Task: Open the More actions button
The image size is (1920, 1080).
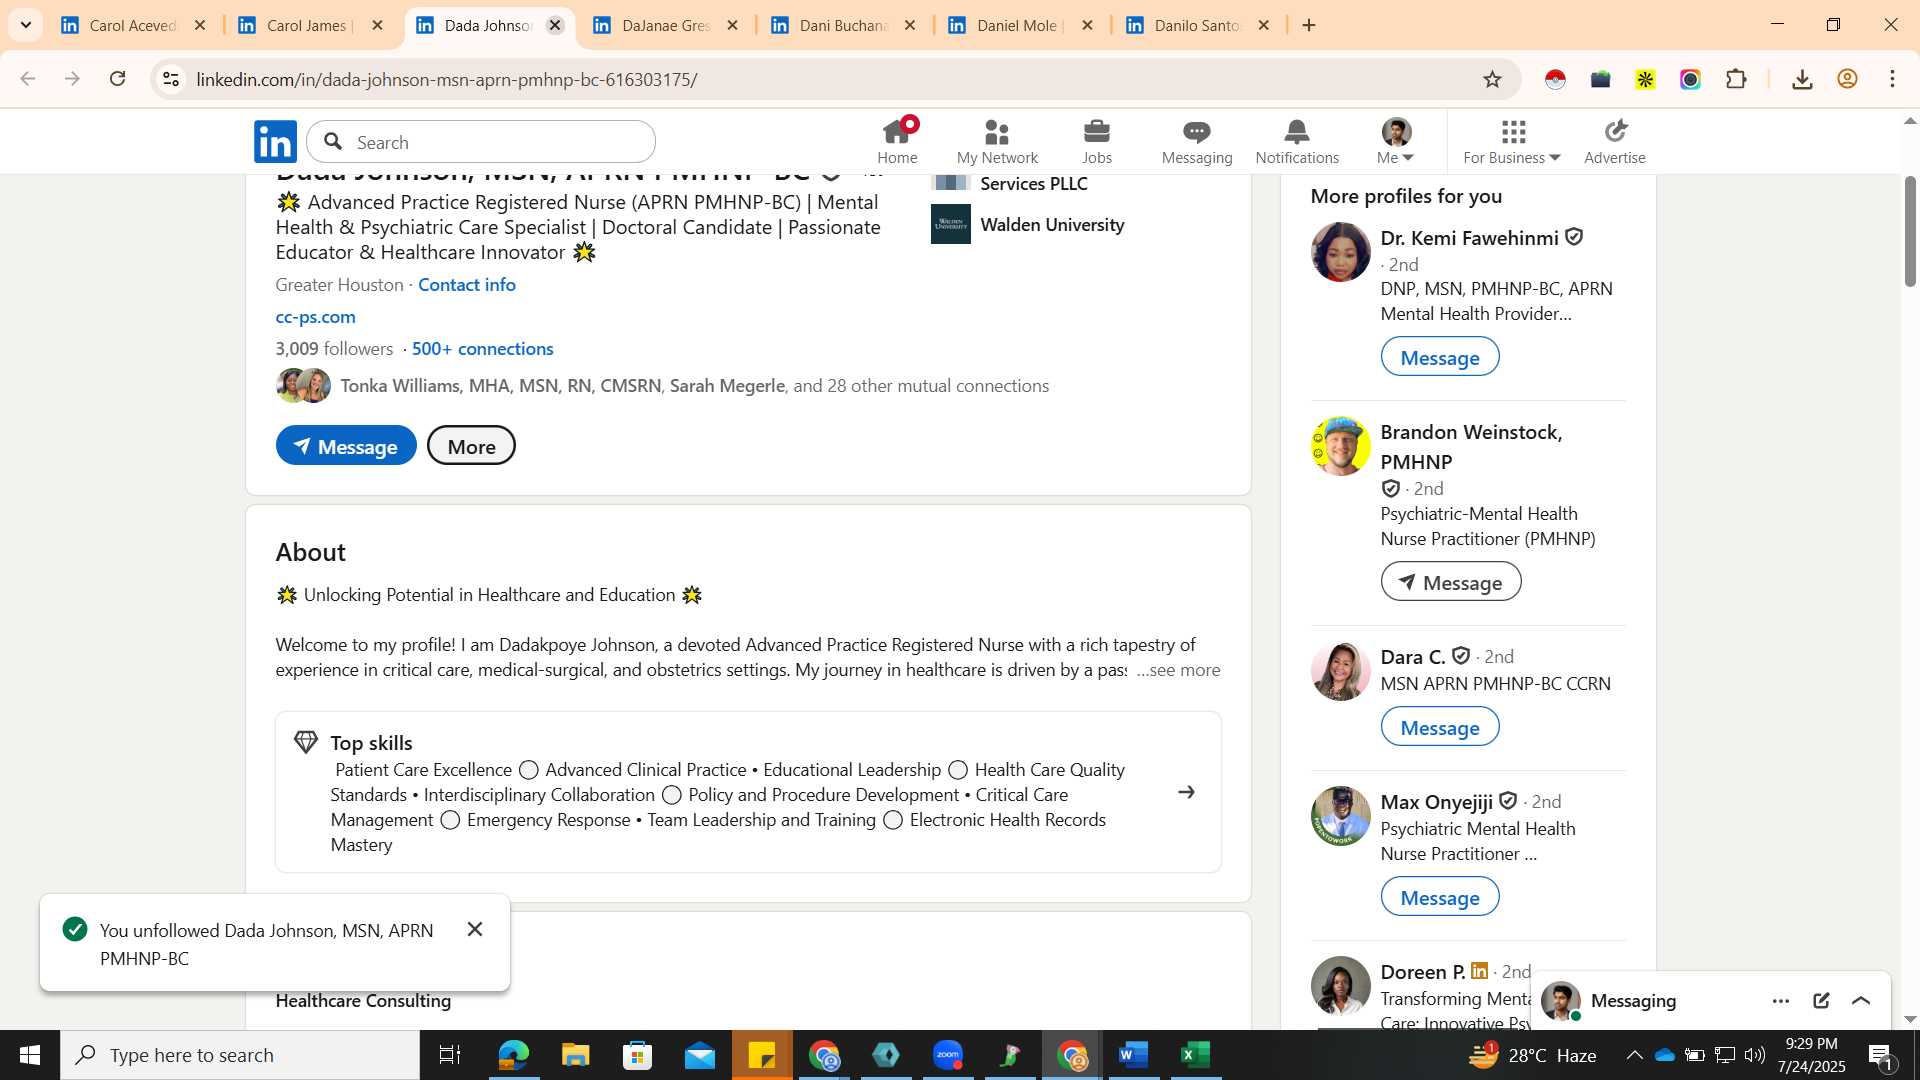Action: click(x=471, y=446)
